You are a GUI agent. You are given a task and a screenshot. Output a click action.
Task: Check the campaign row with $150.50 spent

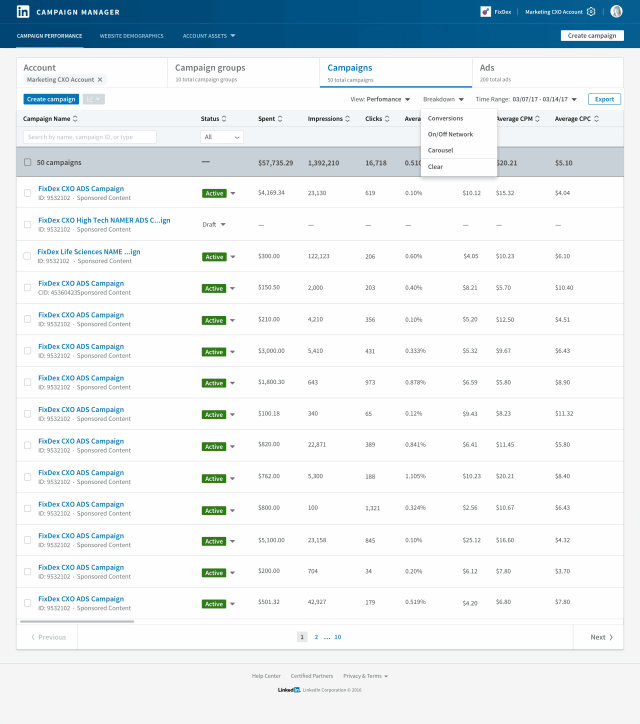(x=28, y=288)
